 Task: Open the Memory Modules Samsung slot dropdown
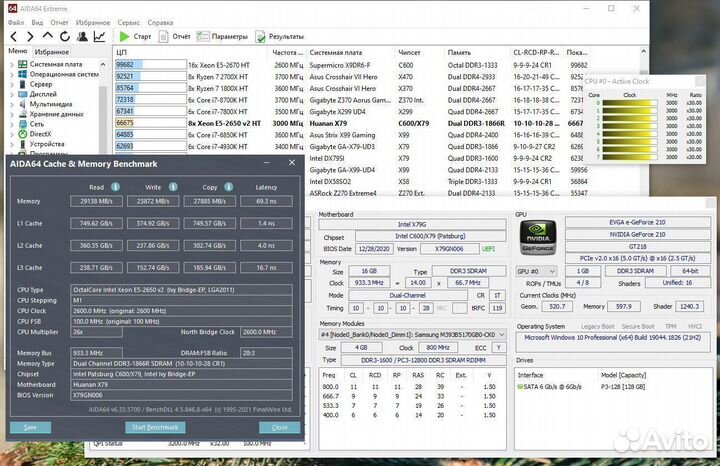coord(412,334)
